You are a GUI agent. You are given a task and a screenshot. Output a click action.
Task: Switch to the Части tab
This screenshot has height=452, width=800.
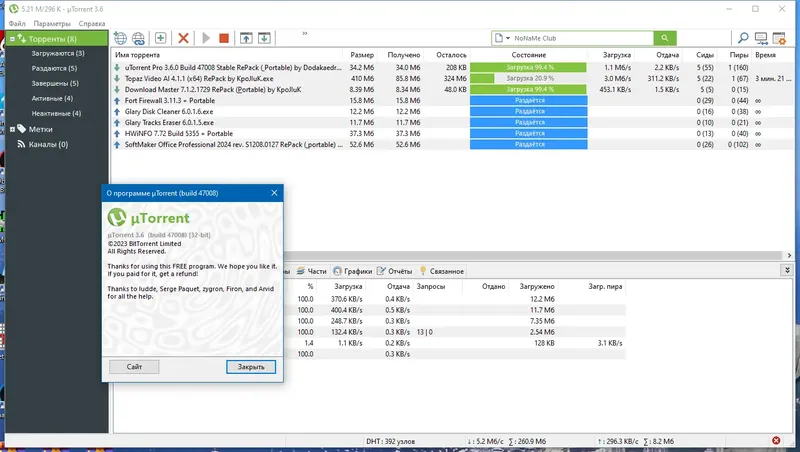point(312,271)
